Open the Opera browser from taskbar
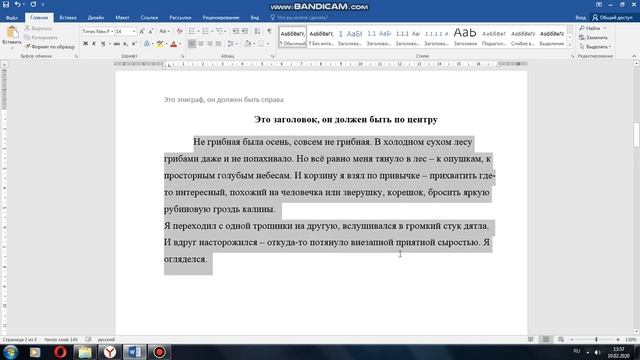 [x=60, y=352]
